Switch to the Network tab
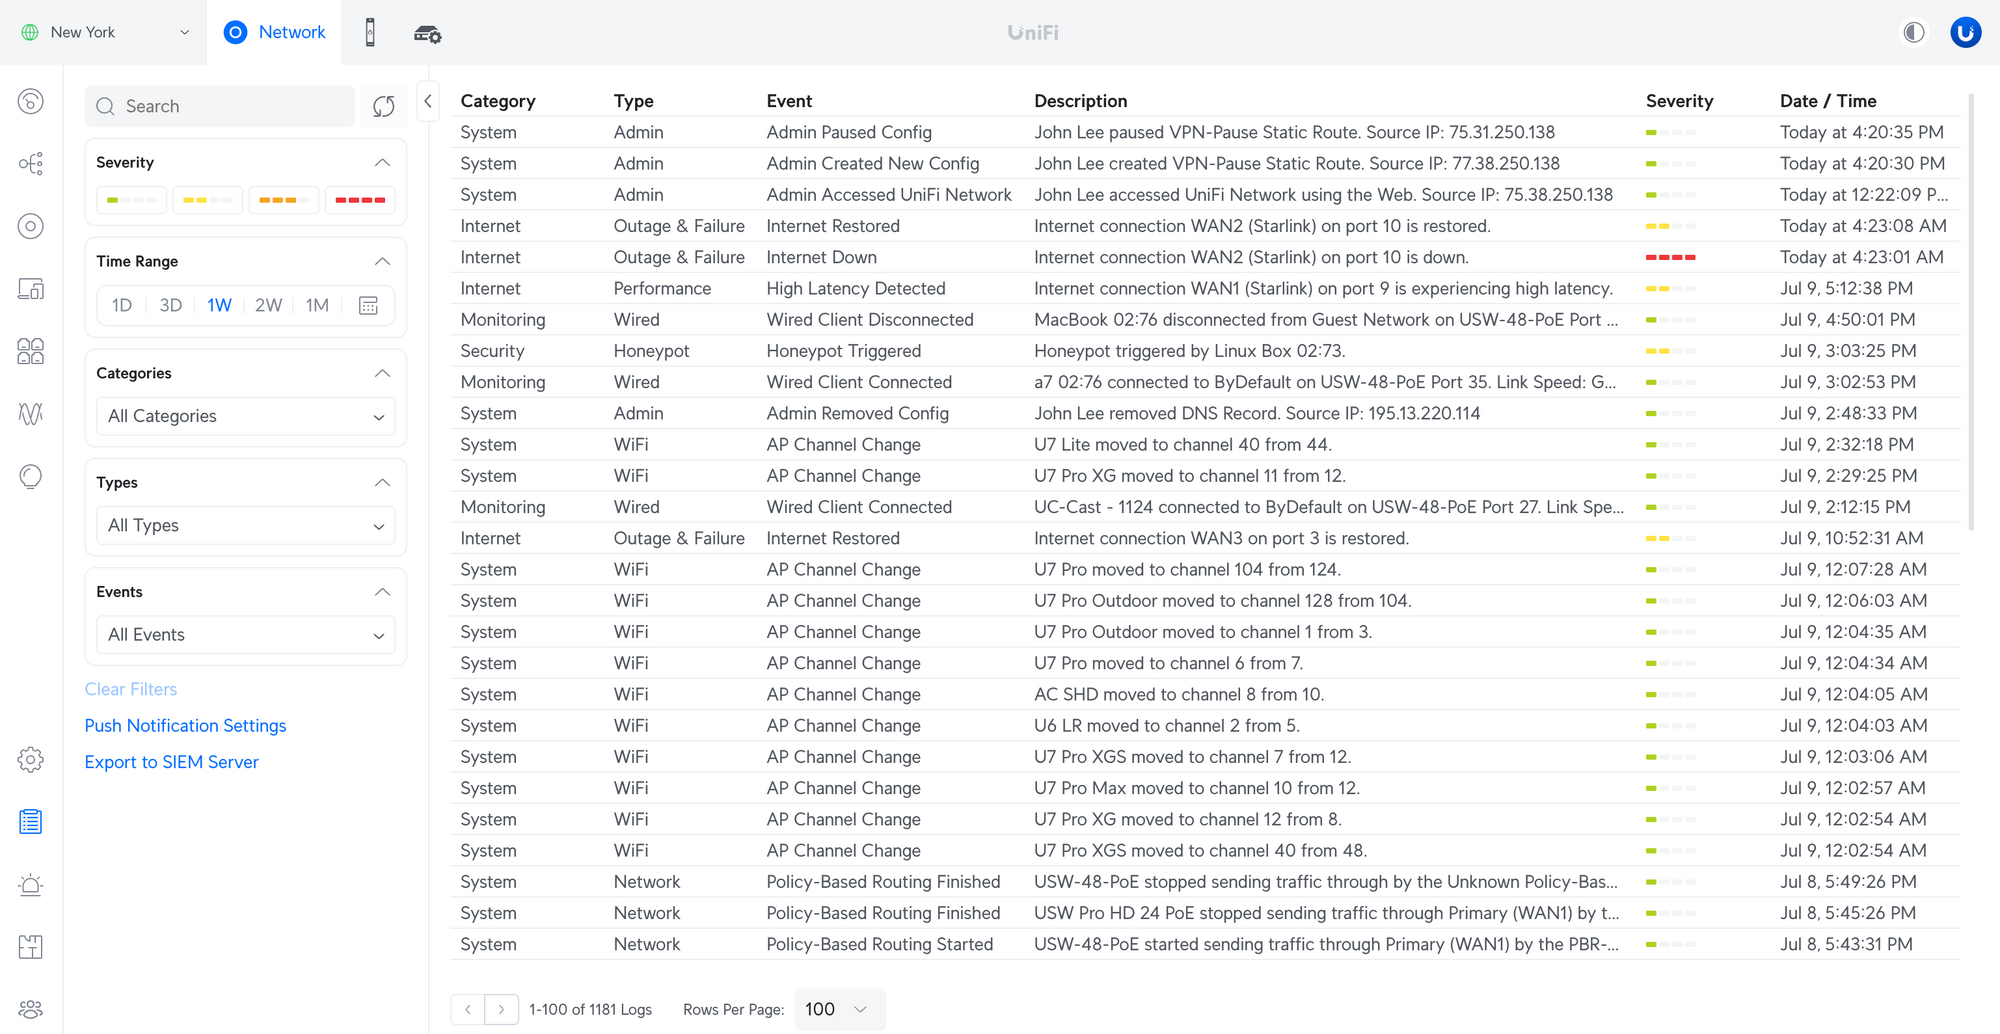The width and height of the screenshot is (2000, 1034). 275,33
